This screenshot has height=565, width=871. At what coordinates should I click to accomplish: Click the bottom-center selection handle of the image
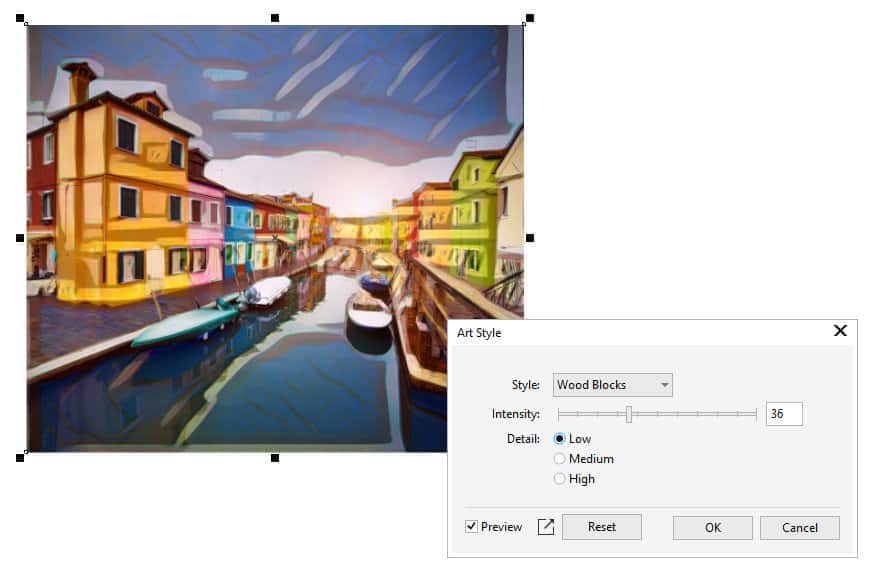275,458
